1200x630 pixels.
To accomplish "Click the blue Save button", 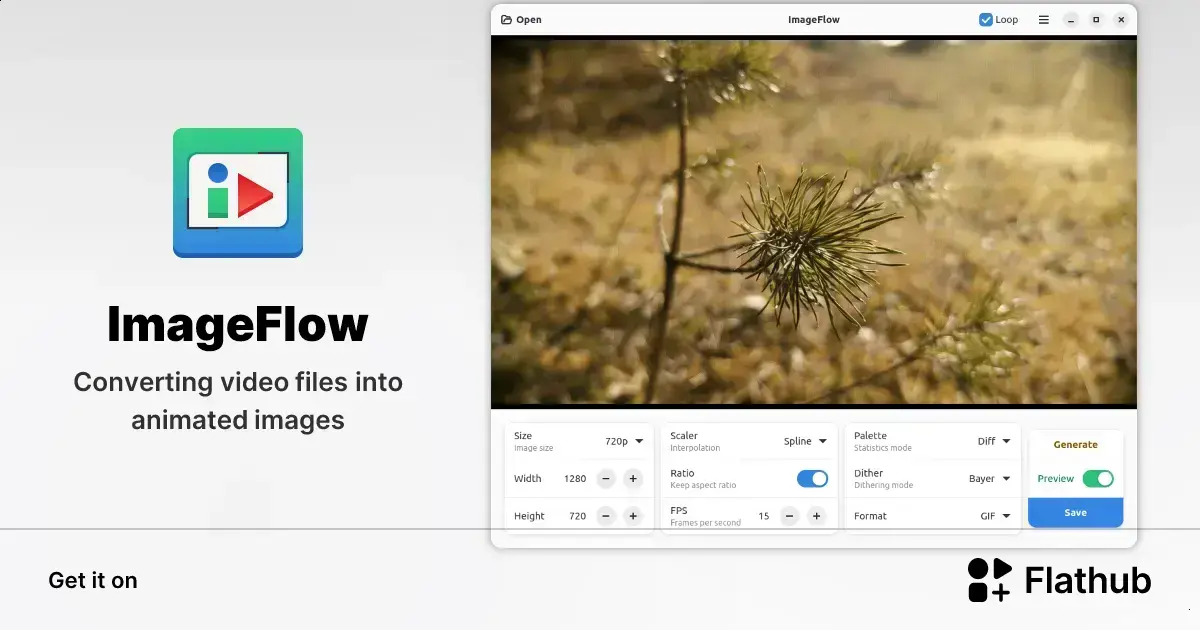I will point(1075,512).
